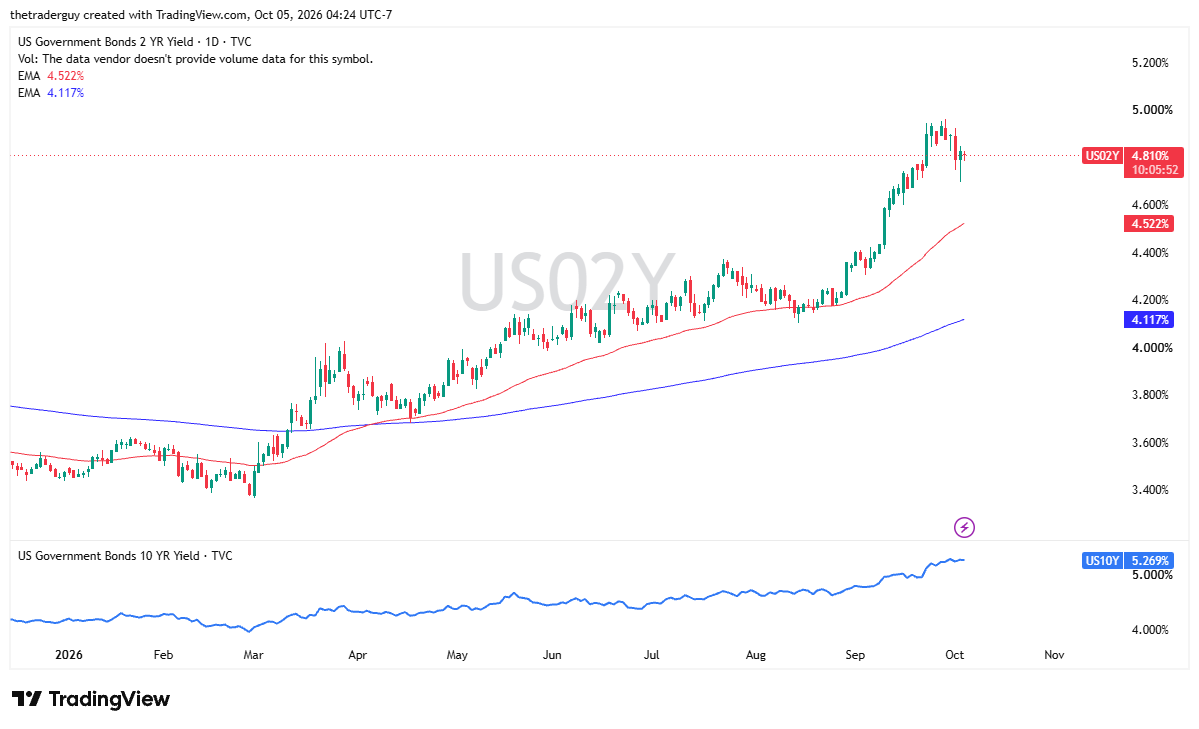Select the red EMA 4.522% legend entry

tap(50, 76)
